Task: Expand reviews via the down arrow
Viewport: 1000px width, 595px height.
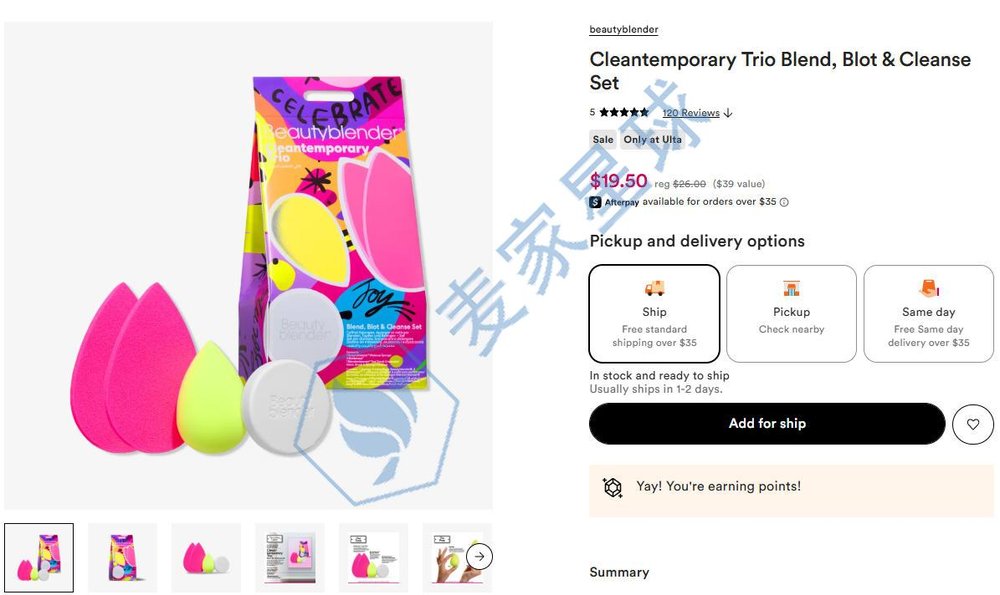Action: [x=728, y=112]
